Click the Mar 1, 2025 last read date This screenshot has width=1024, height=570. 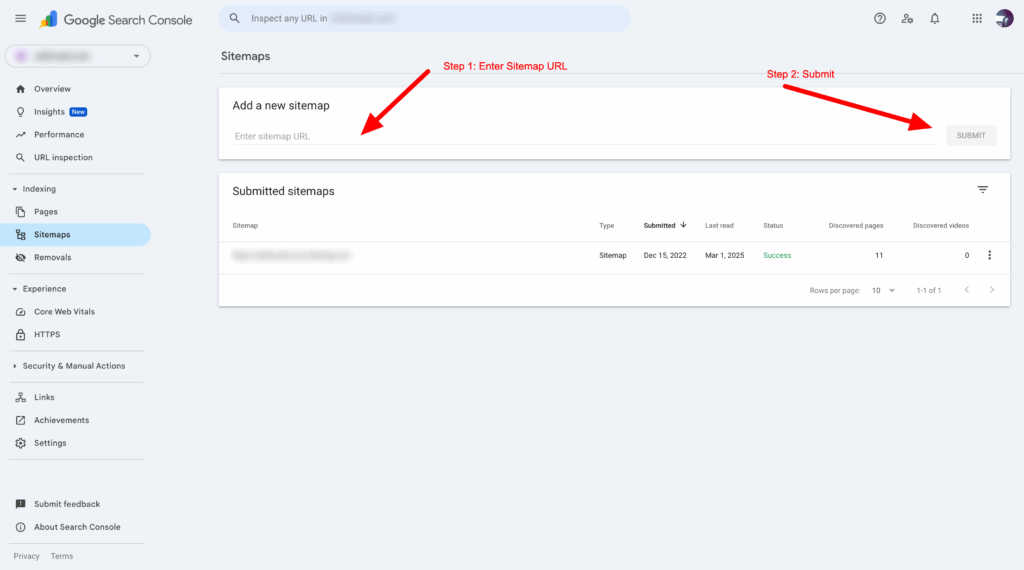[x=724, y=255]
